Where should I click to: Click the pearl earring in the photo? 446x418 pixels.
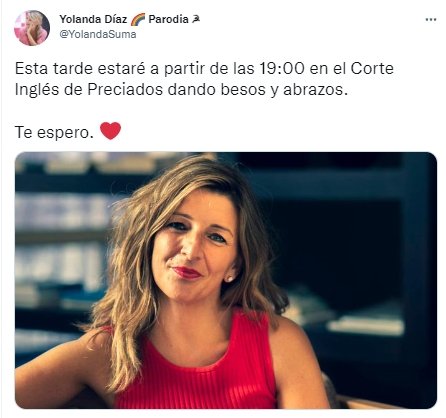click(229, 279)
